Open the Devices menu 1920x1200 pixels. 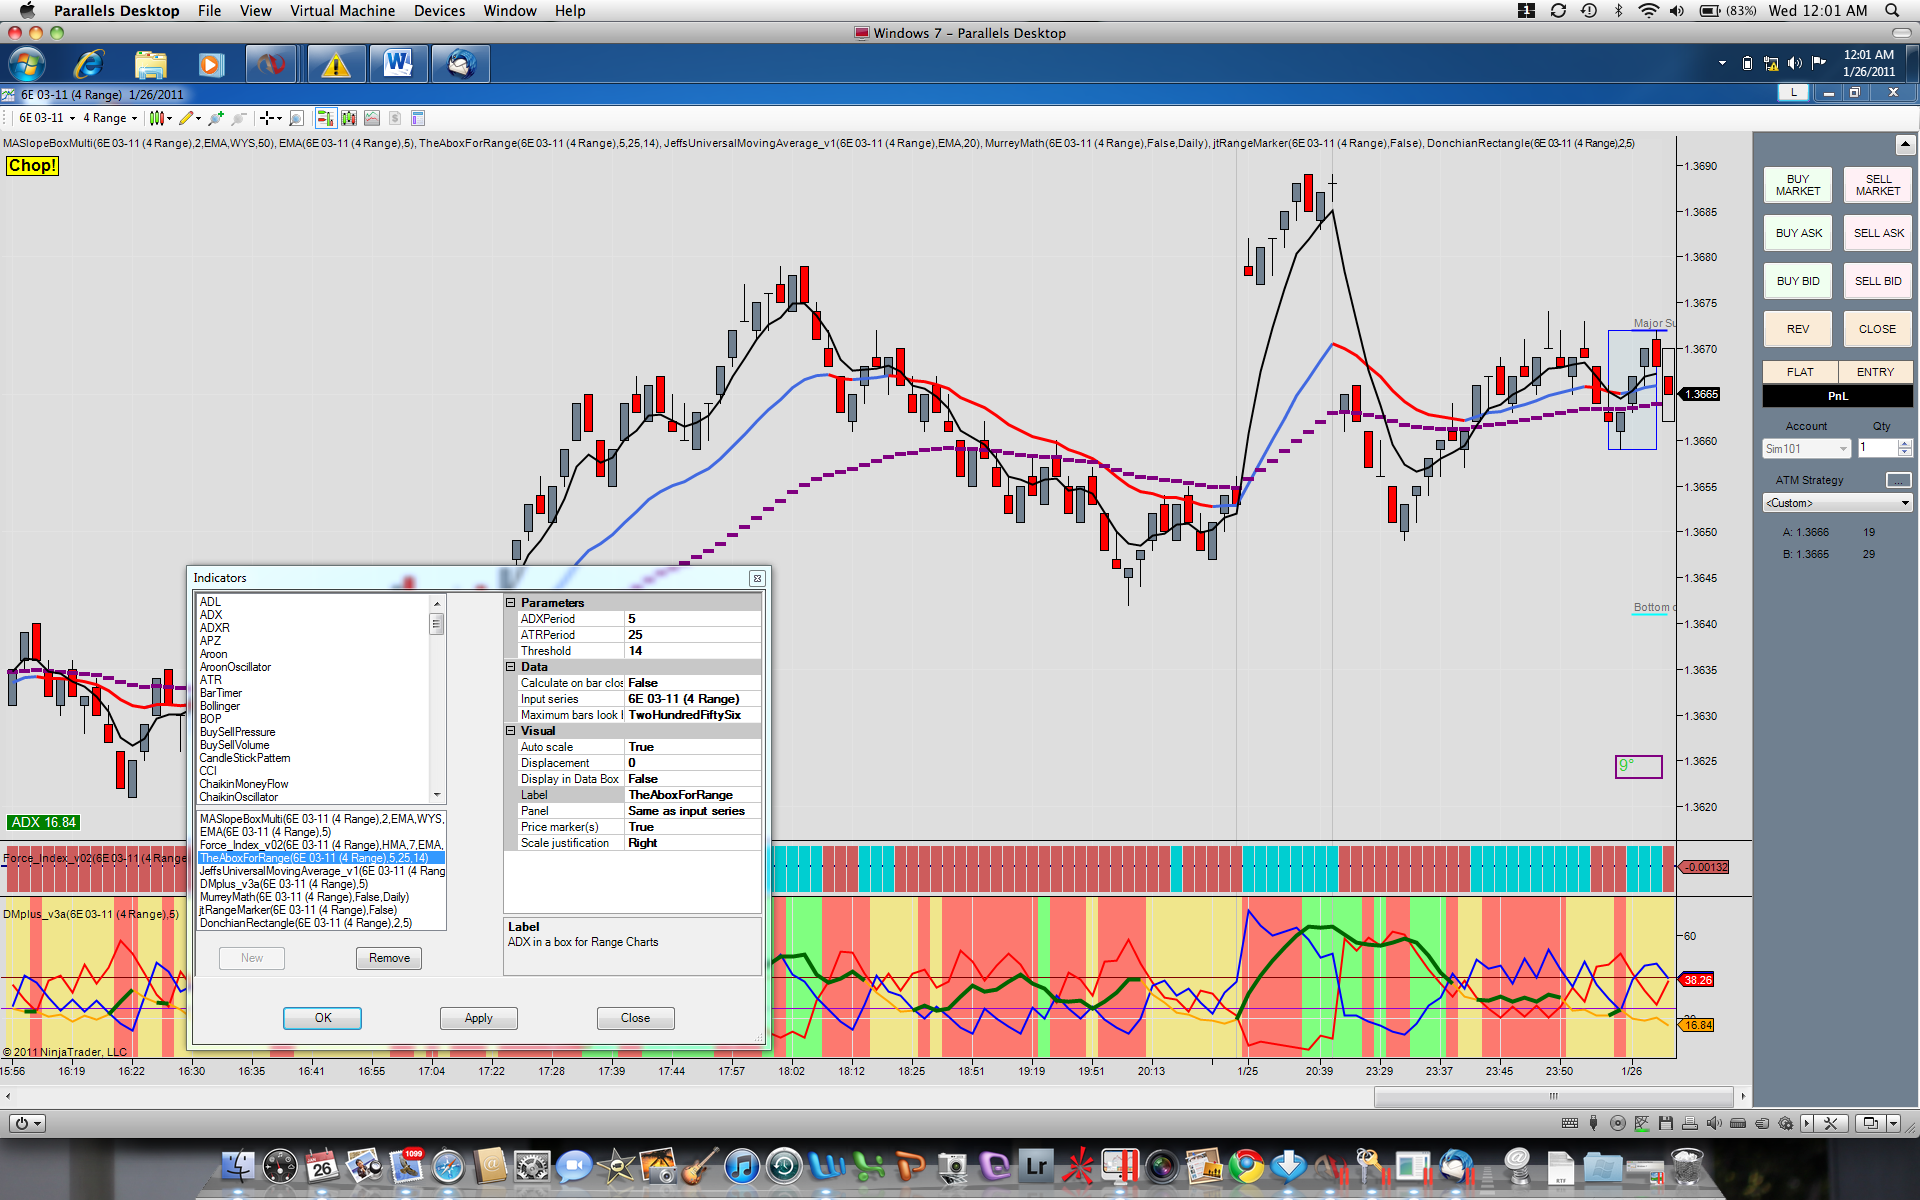[x=439, y=11]
